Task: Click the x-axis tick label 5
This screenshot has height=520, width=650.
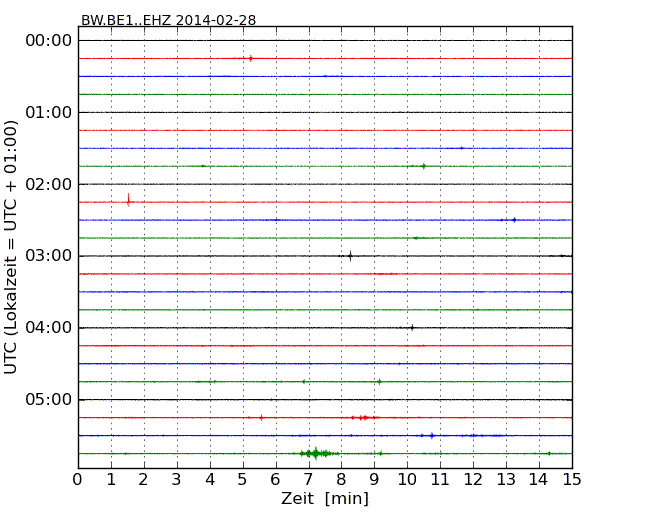Action: coord(242,480)
